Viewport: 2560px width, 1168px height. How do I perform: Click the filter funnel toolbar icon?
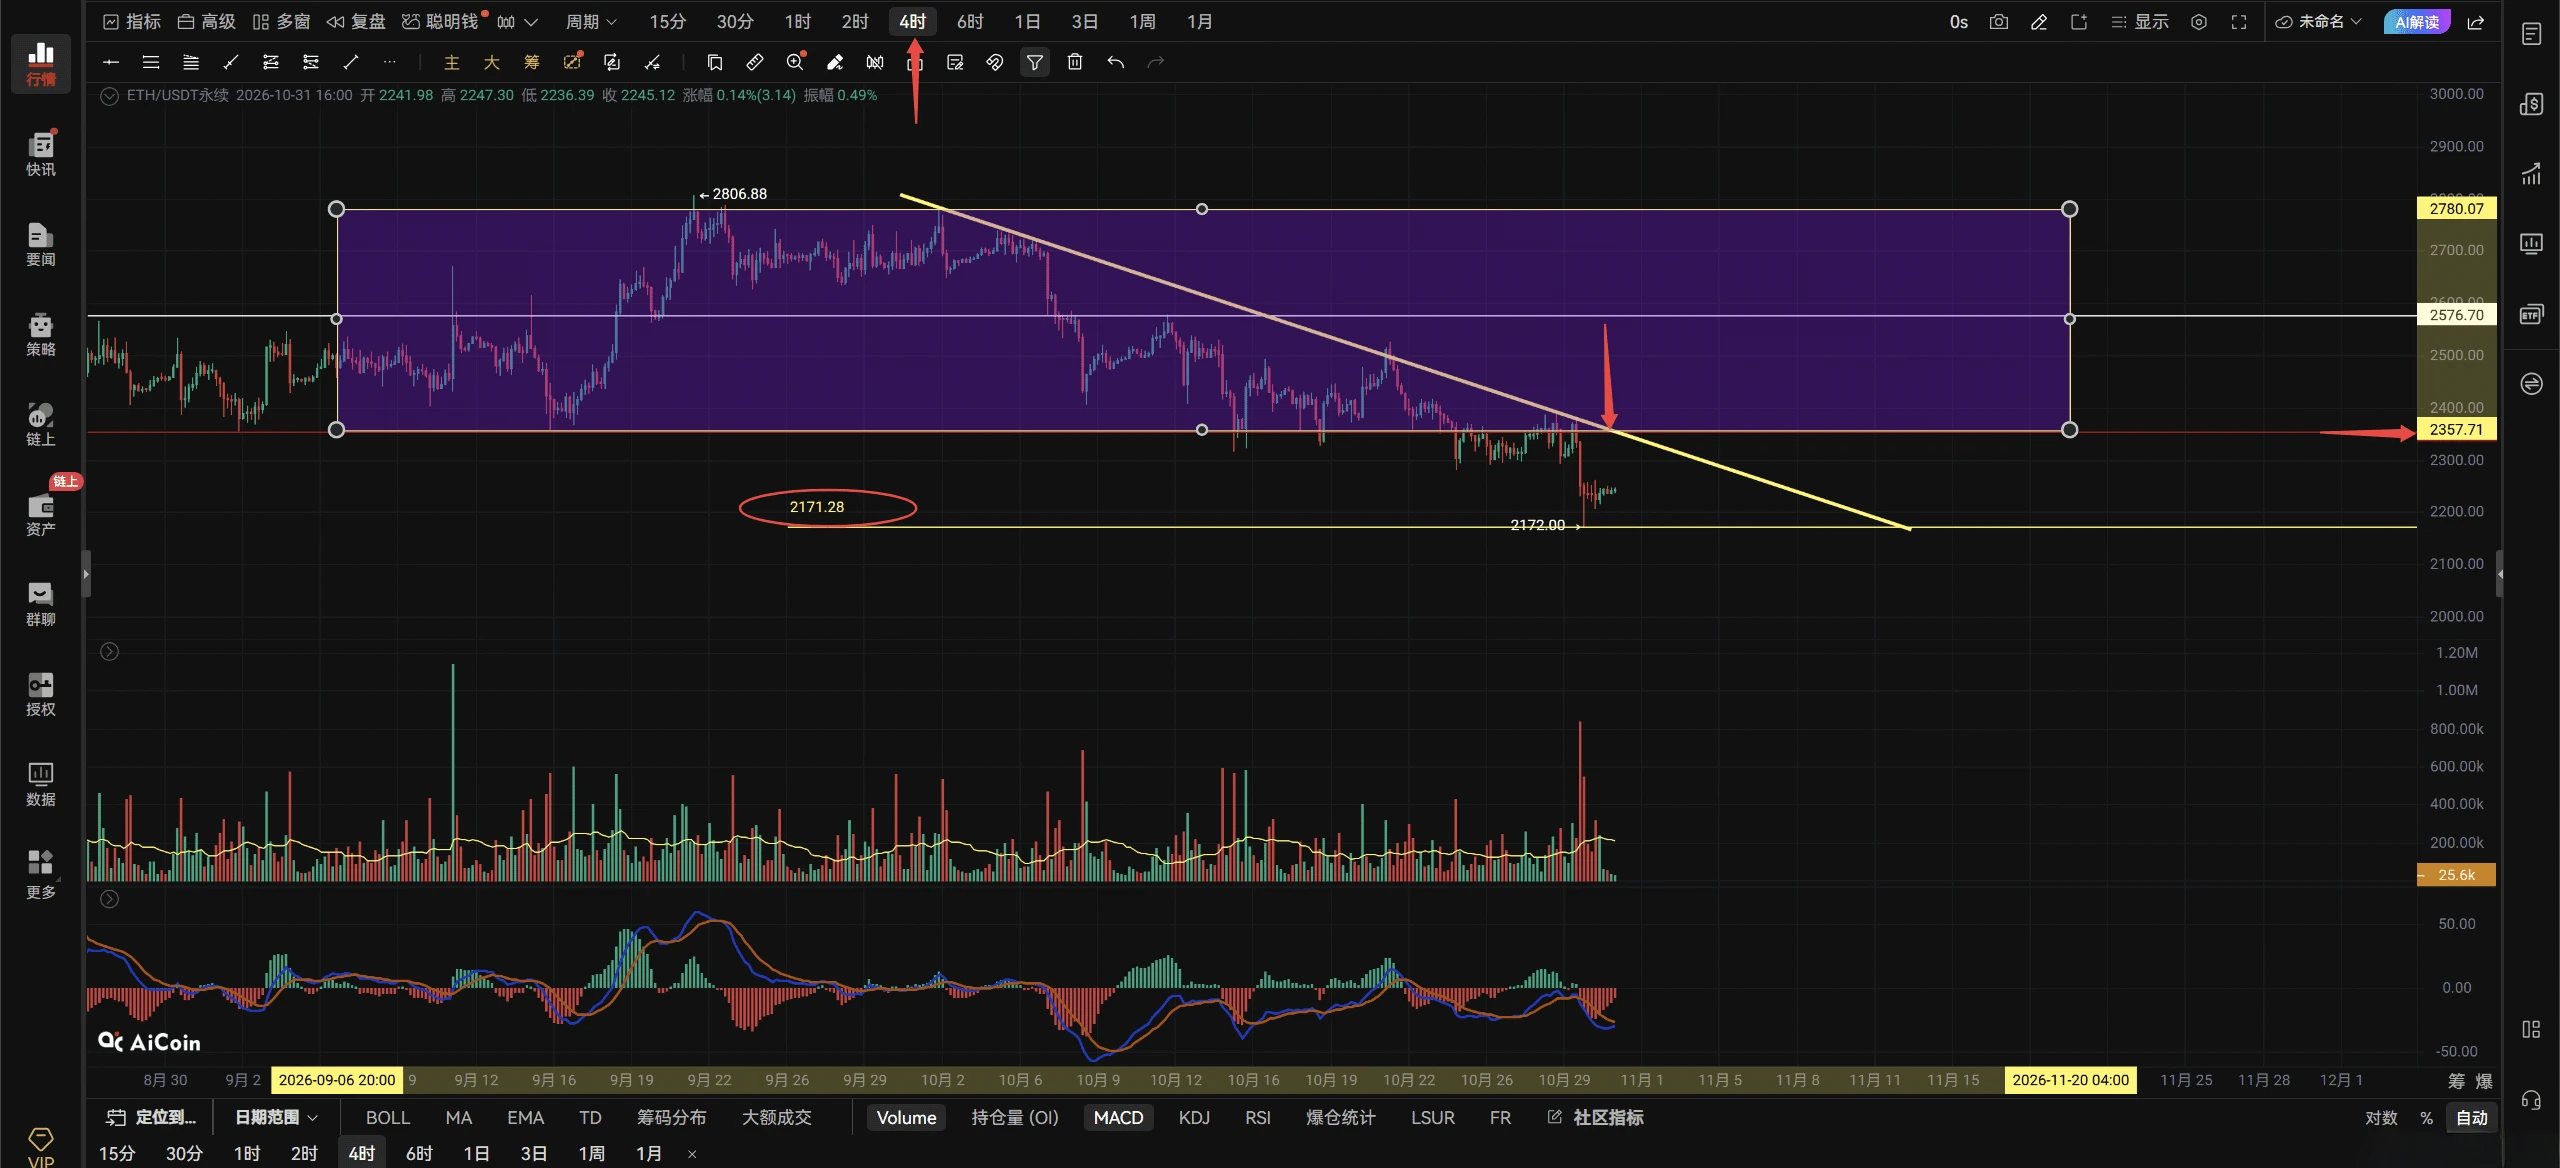(x=1035, y=62)
